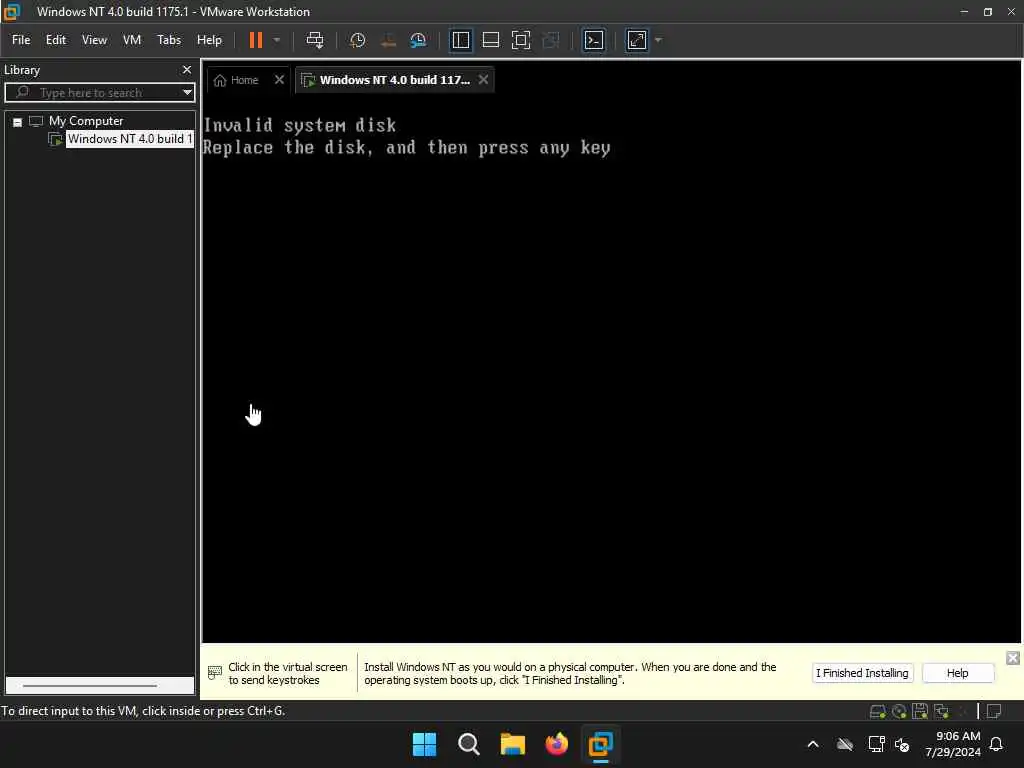This screenshot has width=1024, height=768.
Task: Click the network tray icon
Action: pyautogui.click(x=876, y=744)
